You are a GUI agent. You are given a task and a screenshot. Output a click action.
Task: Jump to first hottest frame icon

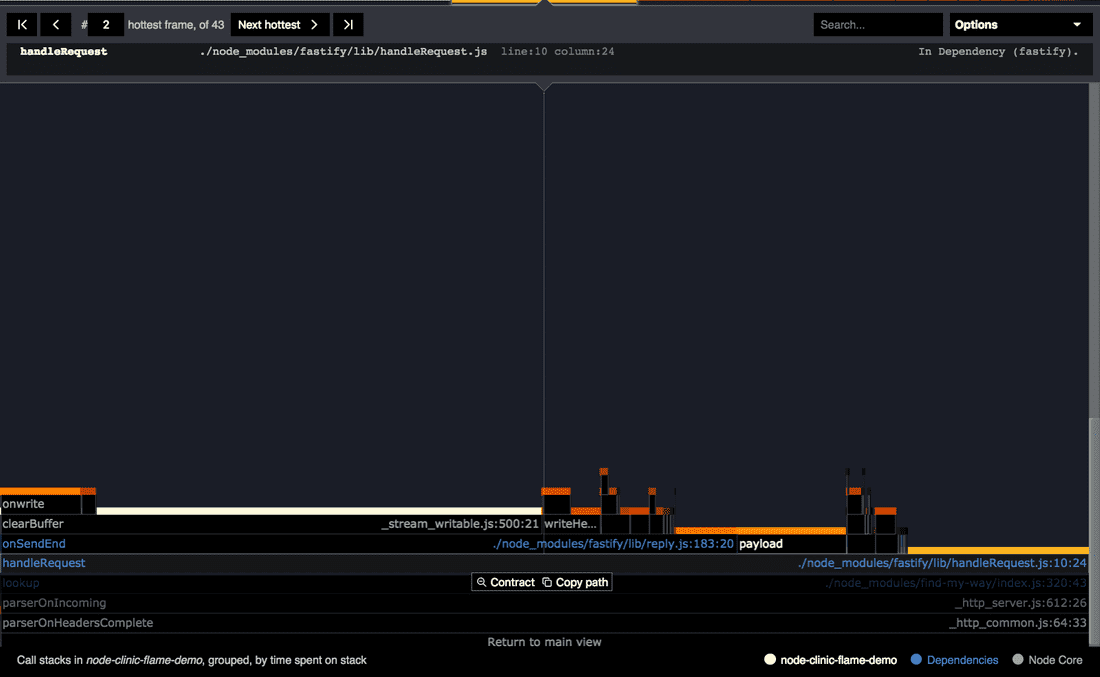[21, 24]
